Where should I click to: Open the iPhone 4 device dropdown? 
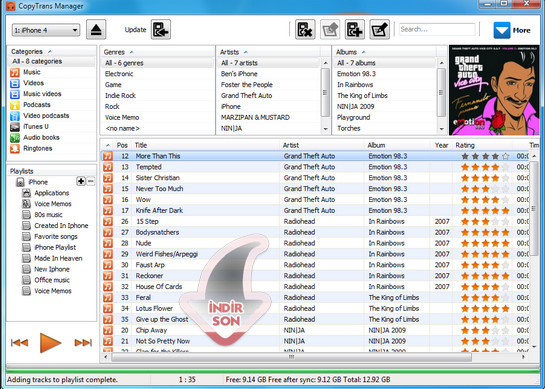tap(46, 30)
